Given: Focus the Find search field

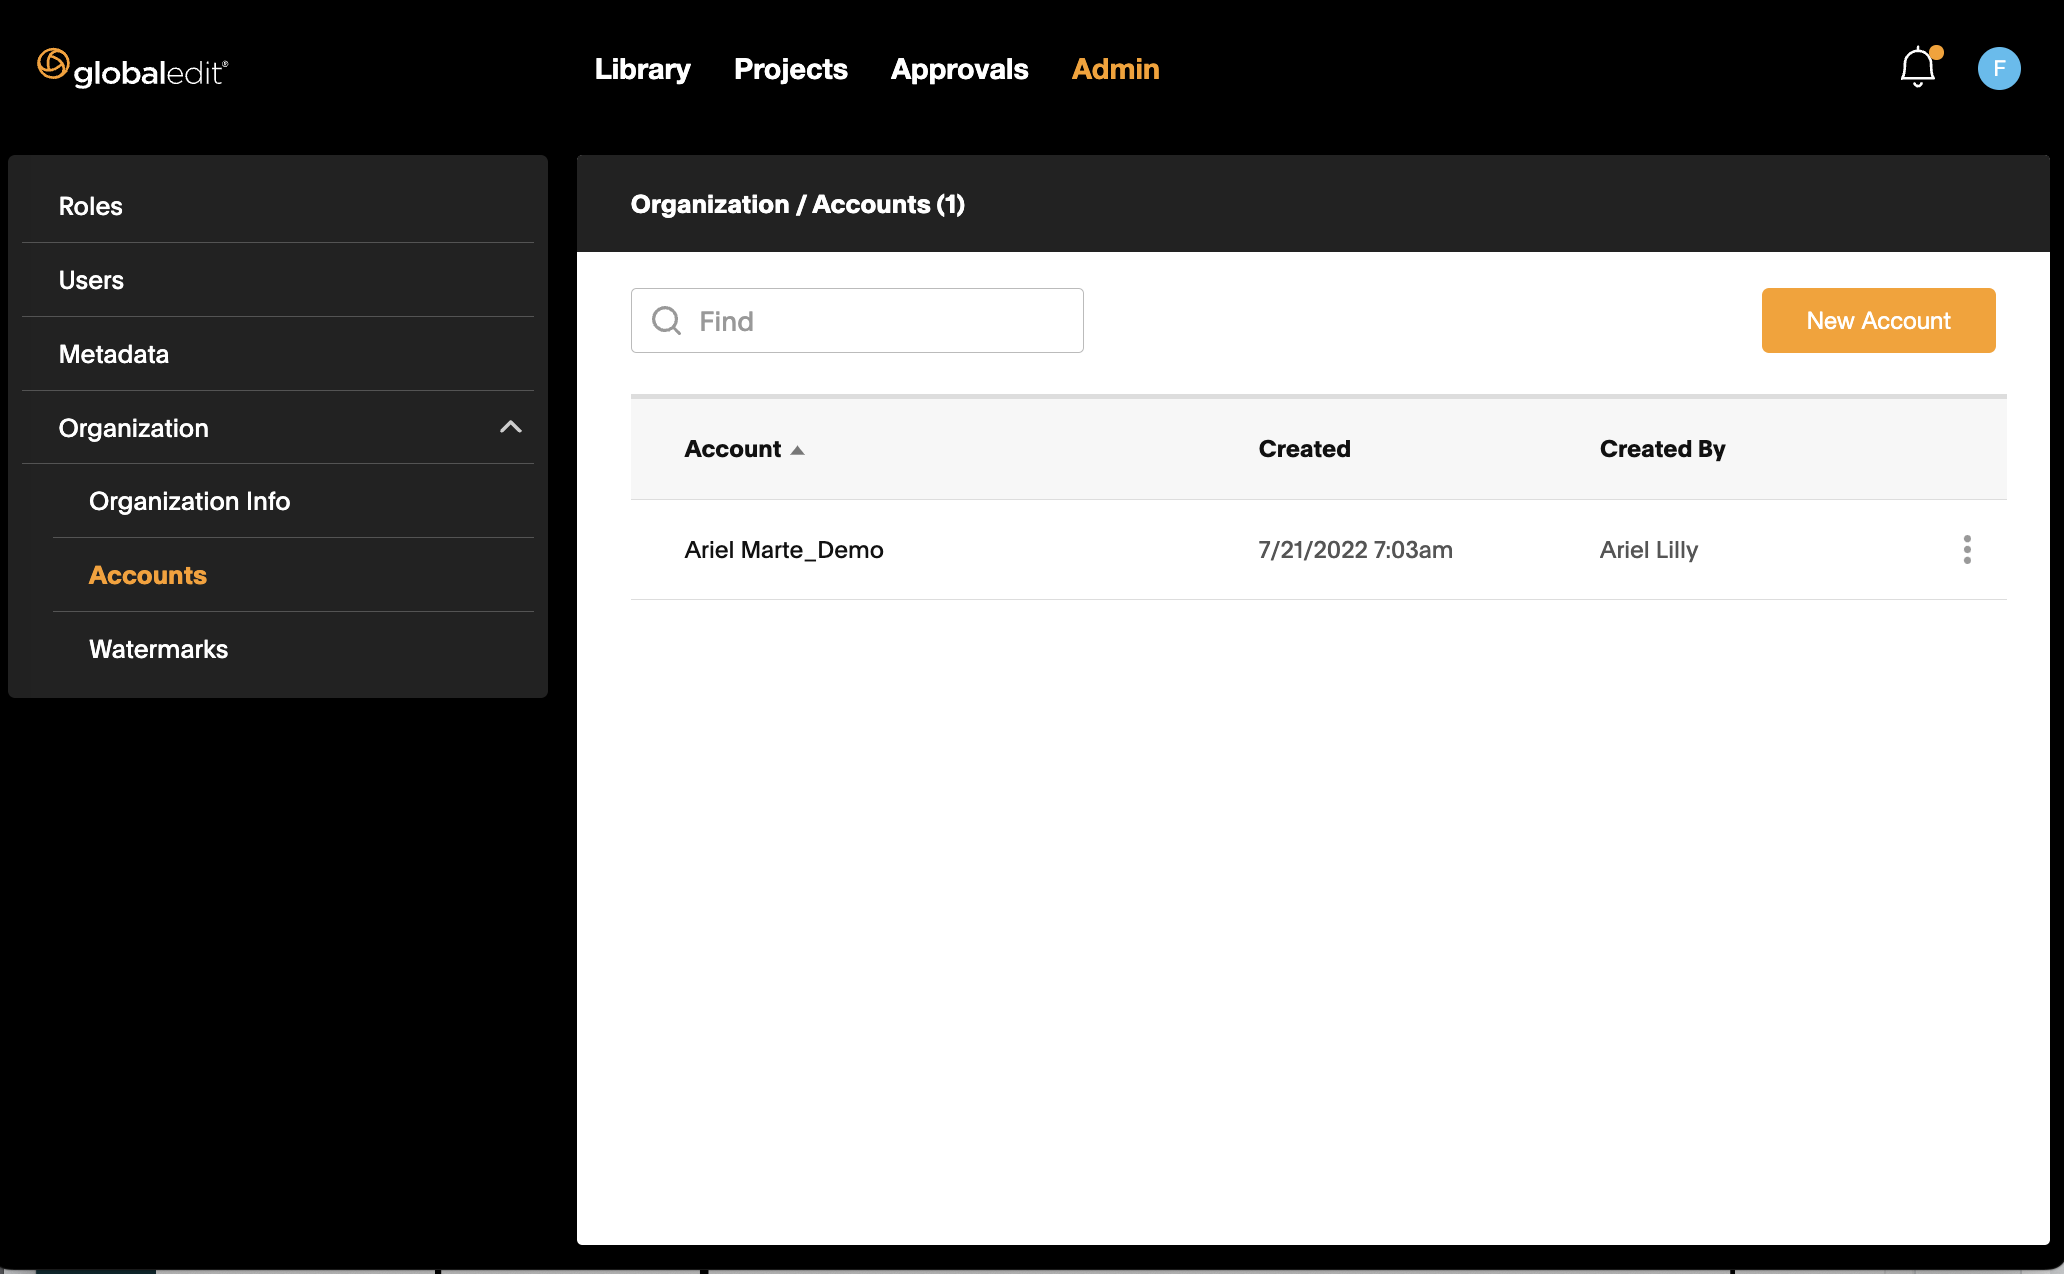Looking at the screenshot, I should point(857,321).
